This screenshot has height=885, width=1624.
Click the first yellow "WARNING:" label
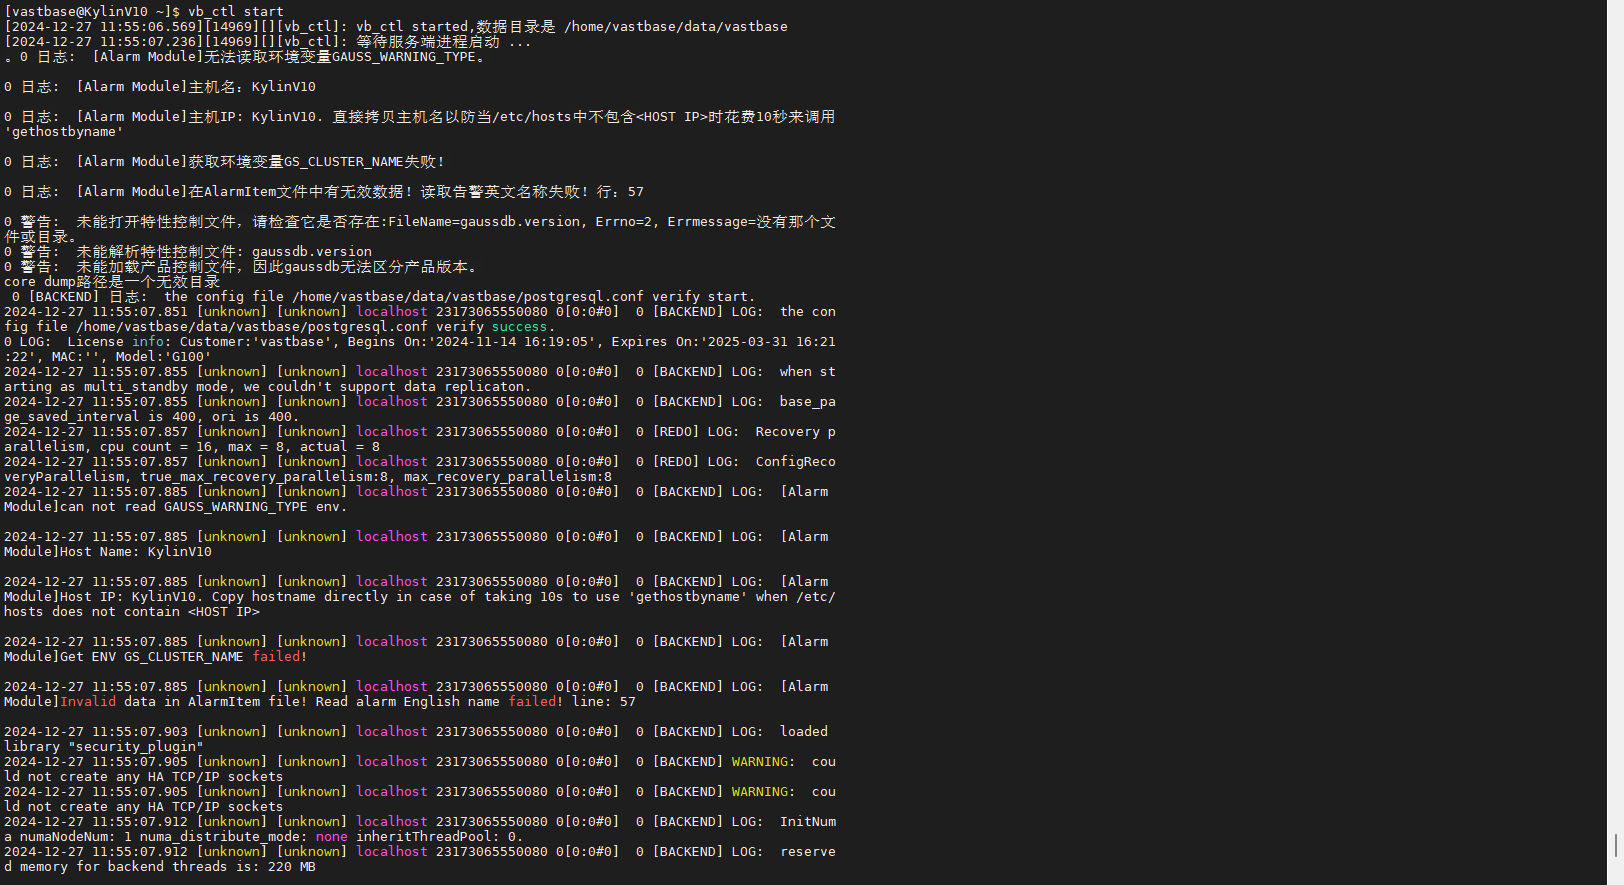coord(763,762)
